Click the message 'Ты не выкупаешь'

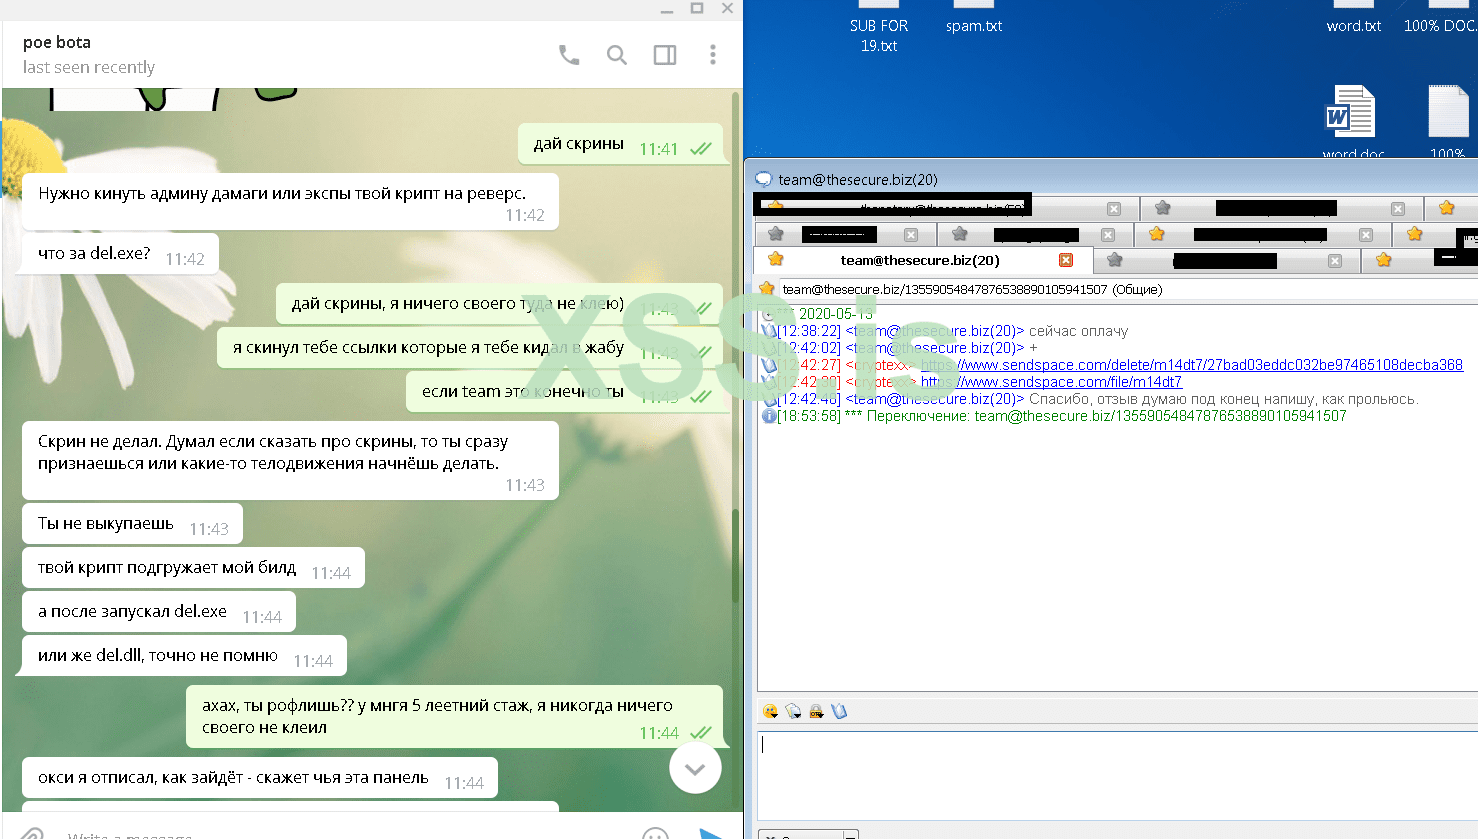133,524
